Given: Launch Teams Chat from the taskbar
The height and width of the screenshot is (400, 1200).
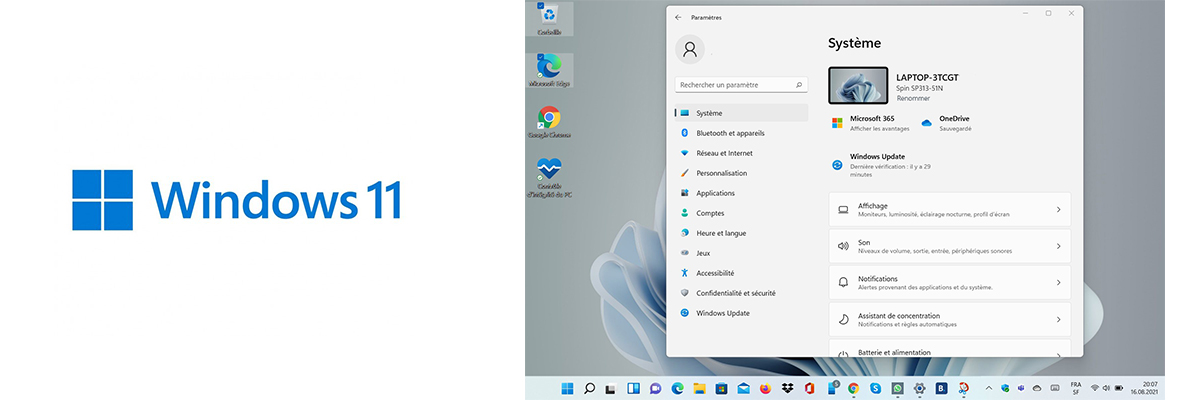Looking at the screenshot, I should pos(655,388).
